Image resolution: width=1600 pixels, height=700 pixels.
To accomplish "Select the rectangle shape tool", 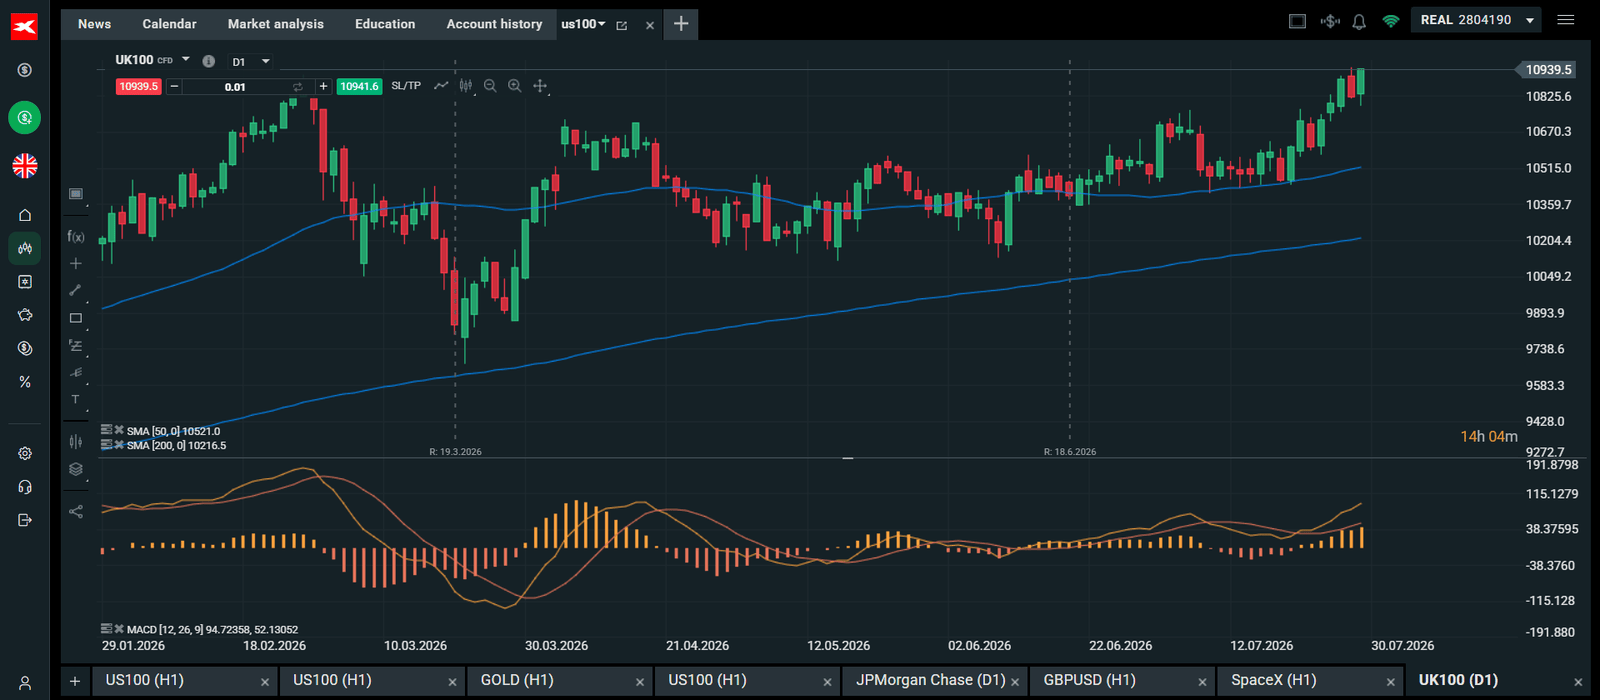I will click(x=75, y=318).
